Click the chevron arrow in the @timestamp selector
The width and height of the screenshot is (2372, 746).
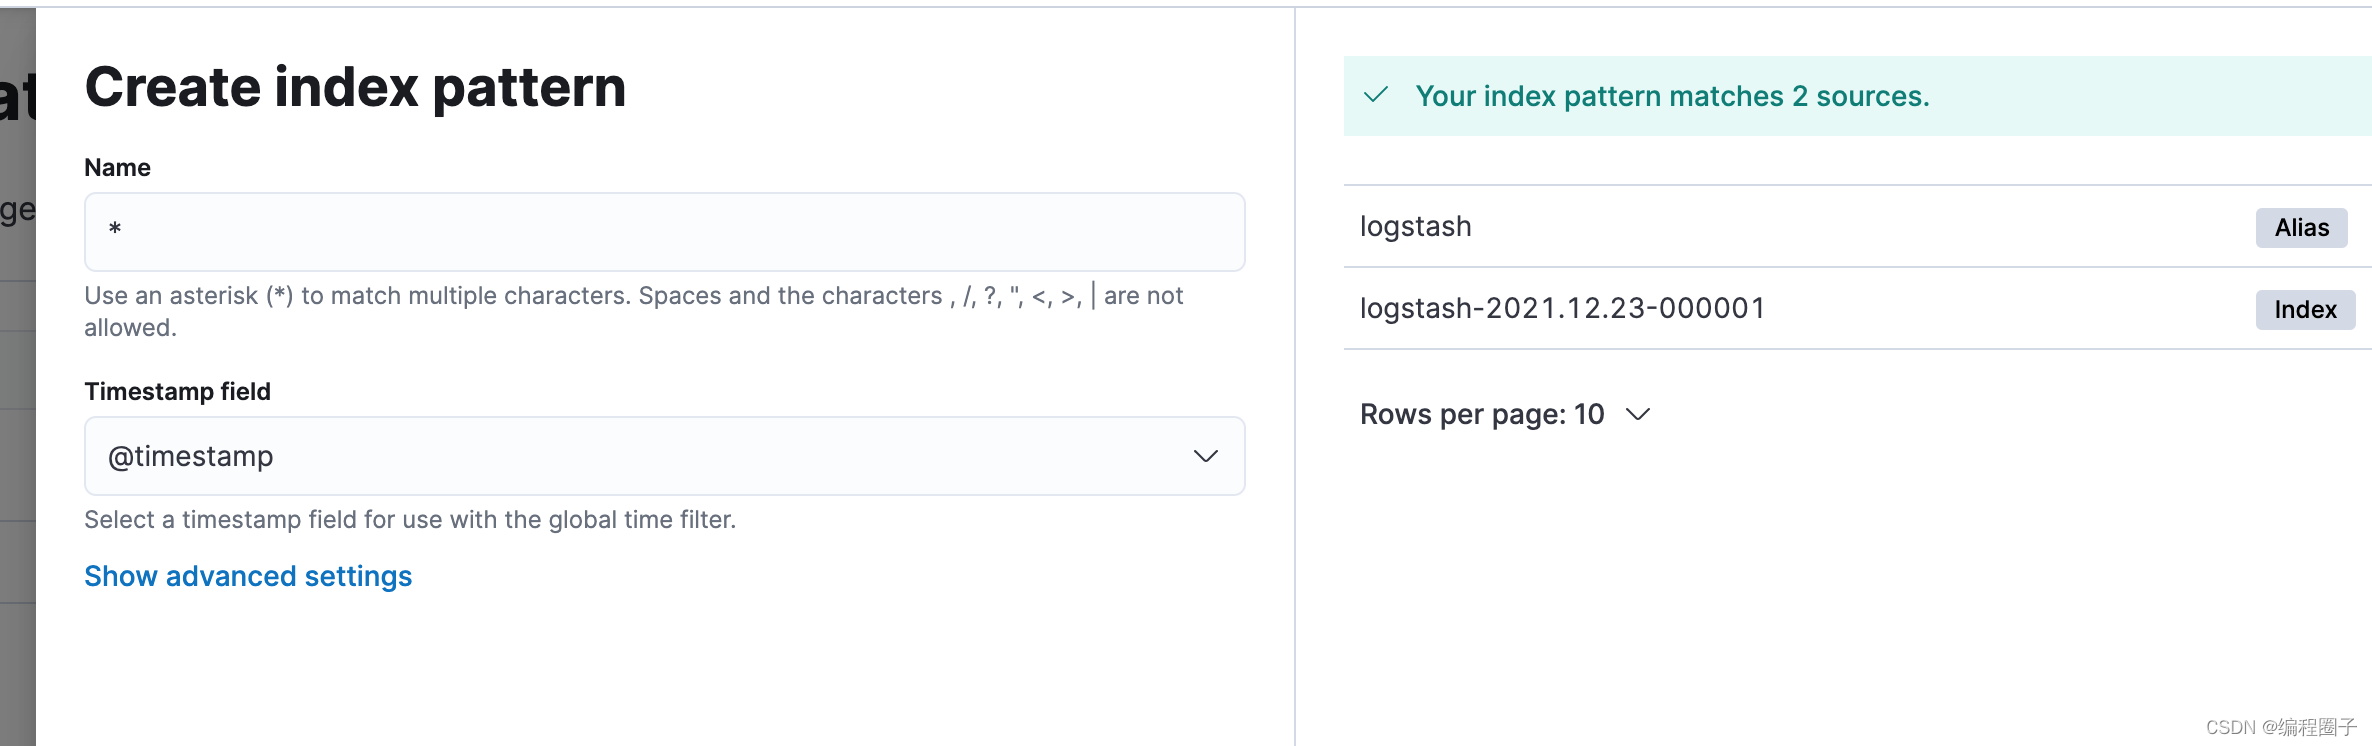[1205, 456]
